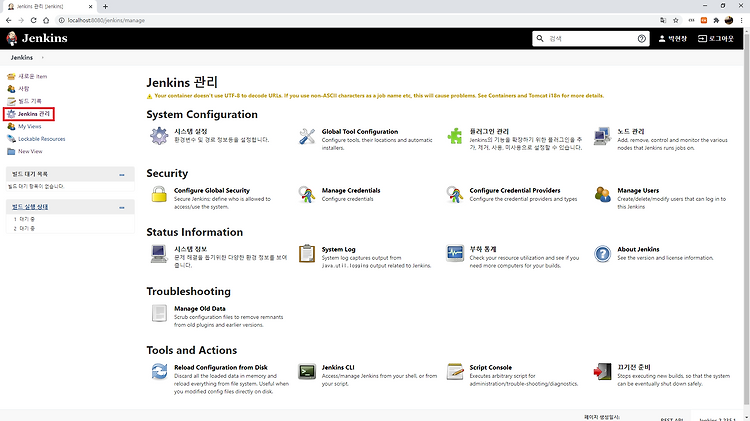The width and height of the screenshot is (750, 421).
Task: Click the browser reload button
Action: (33, 20)
